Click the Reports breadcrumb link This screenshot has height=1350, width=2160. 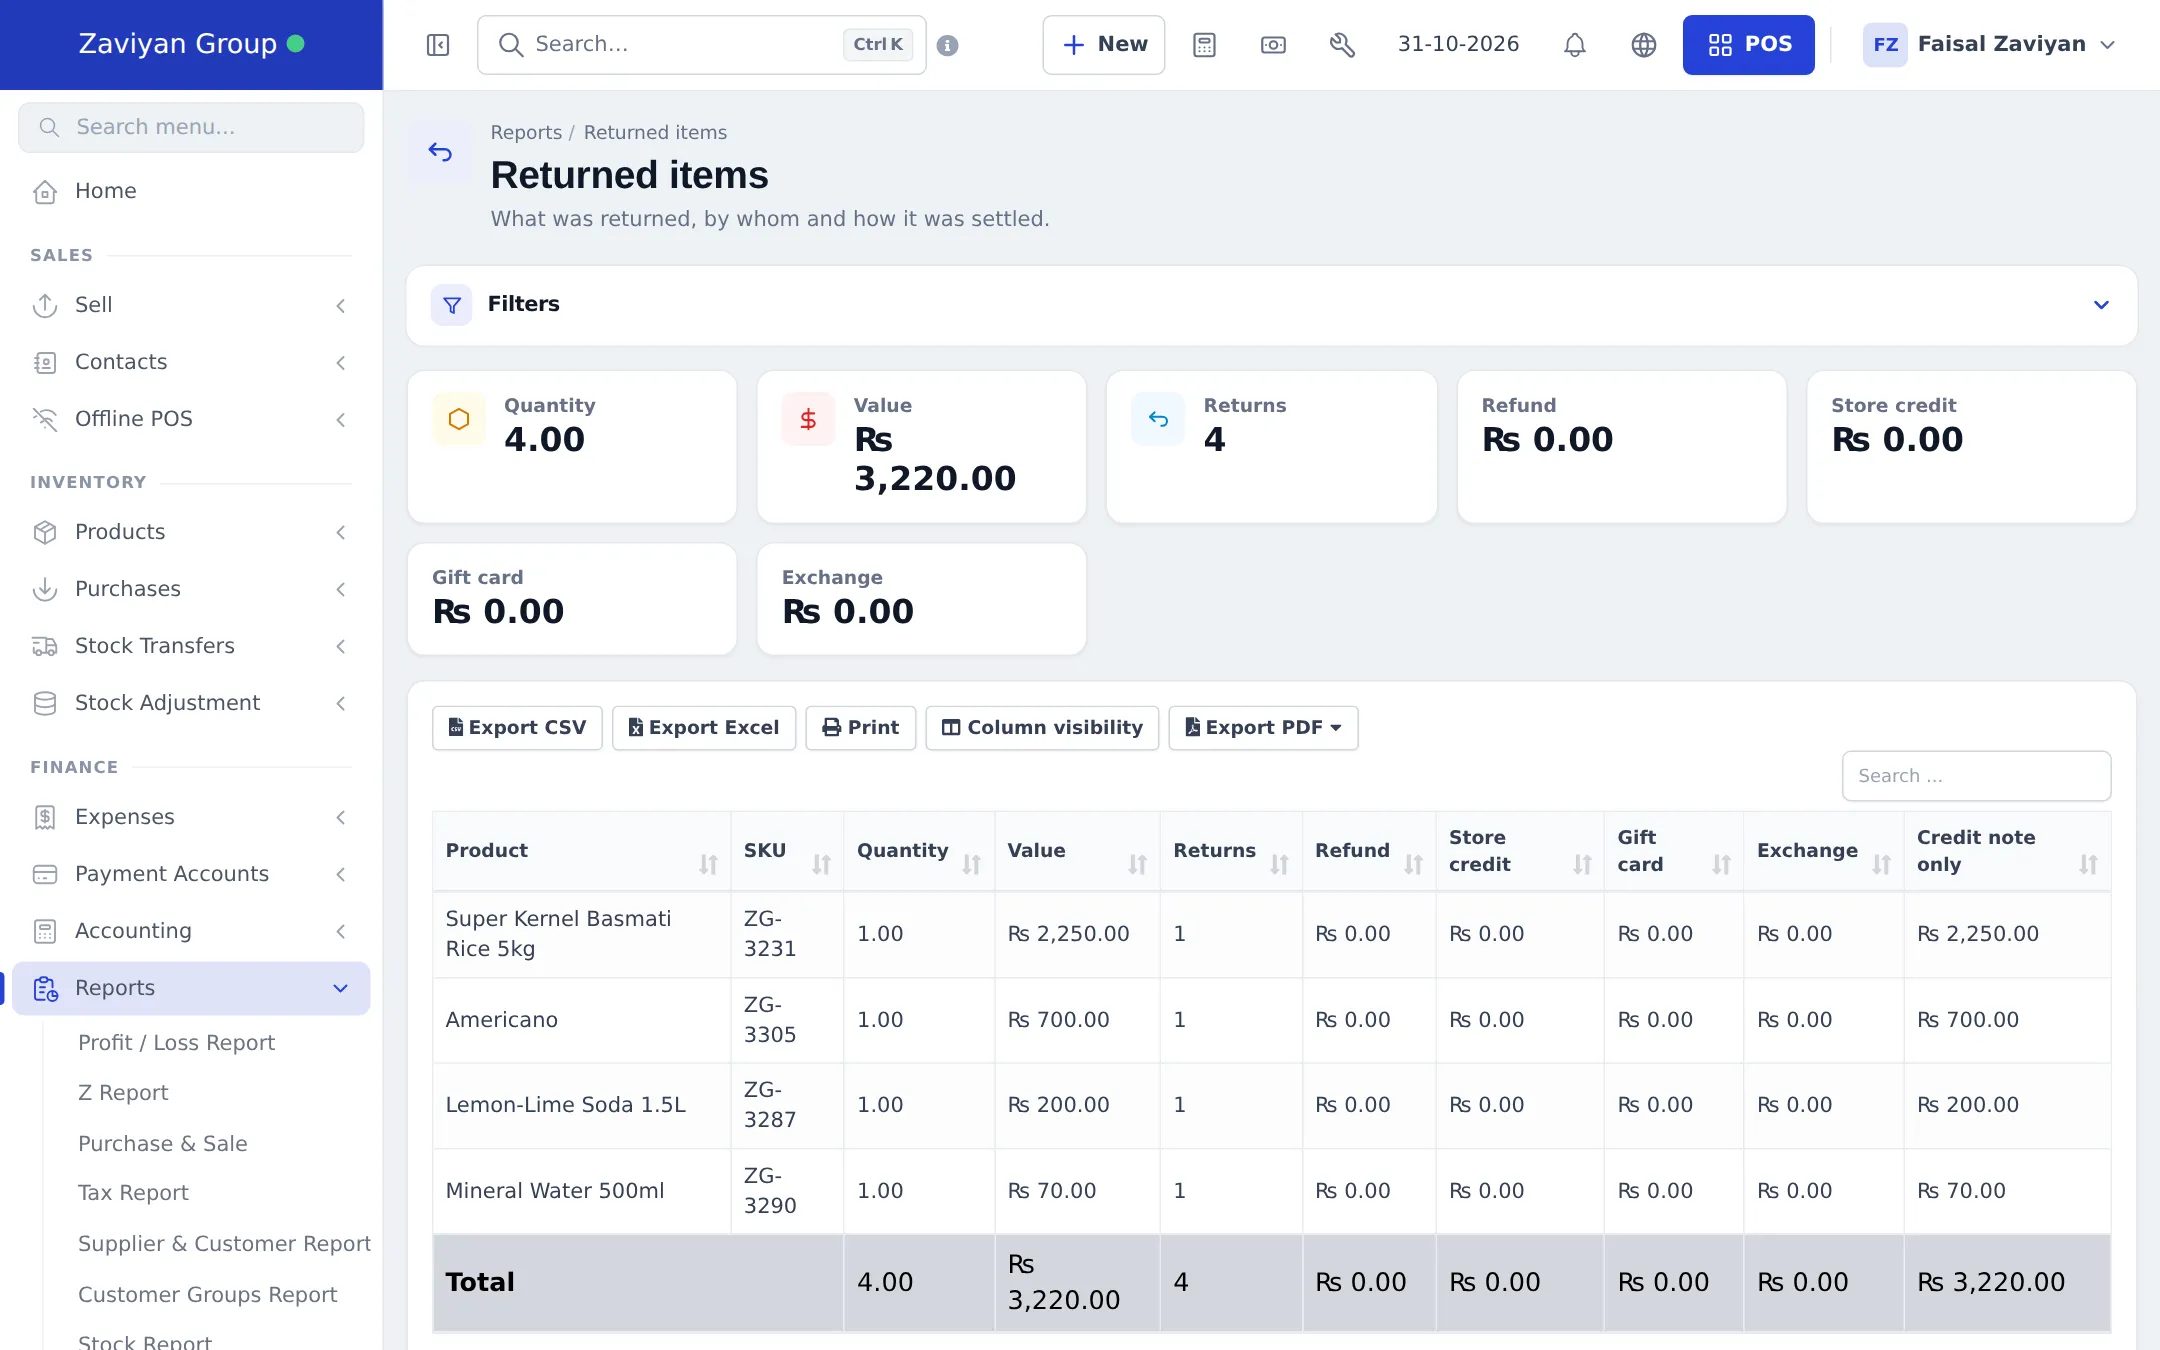tap(526, 133)
